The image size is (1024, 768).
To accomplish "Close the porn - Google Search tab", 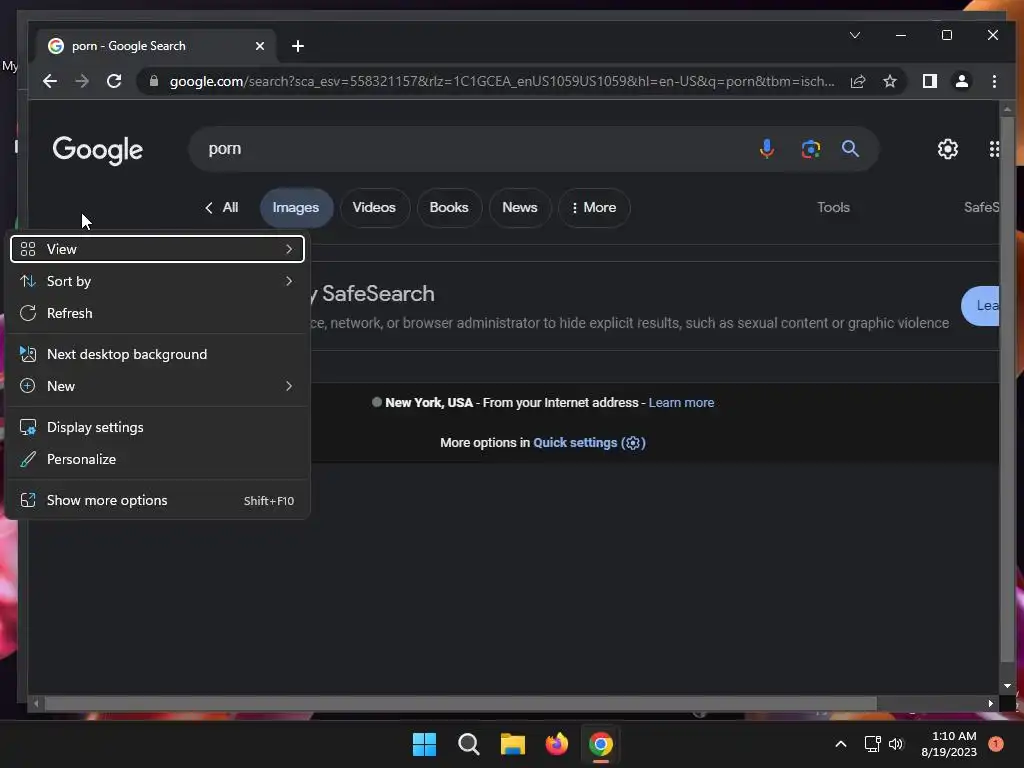I will (x=260, y=46).
